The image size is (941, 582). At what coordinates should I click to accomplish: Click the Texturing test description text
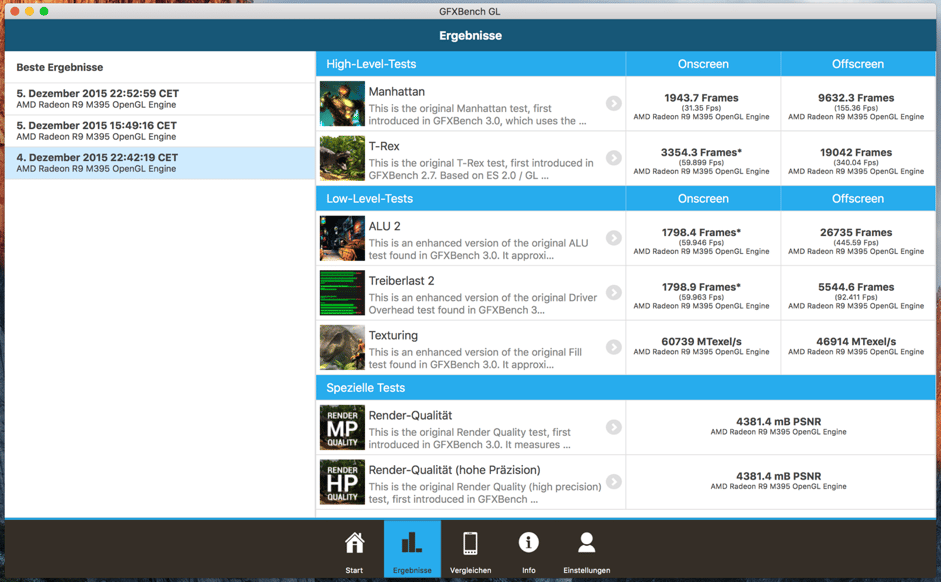(475, 358)
